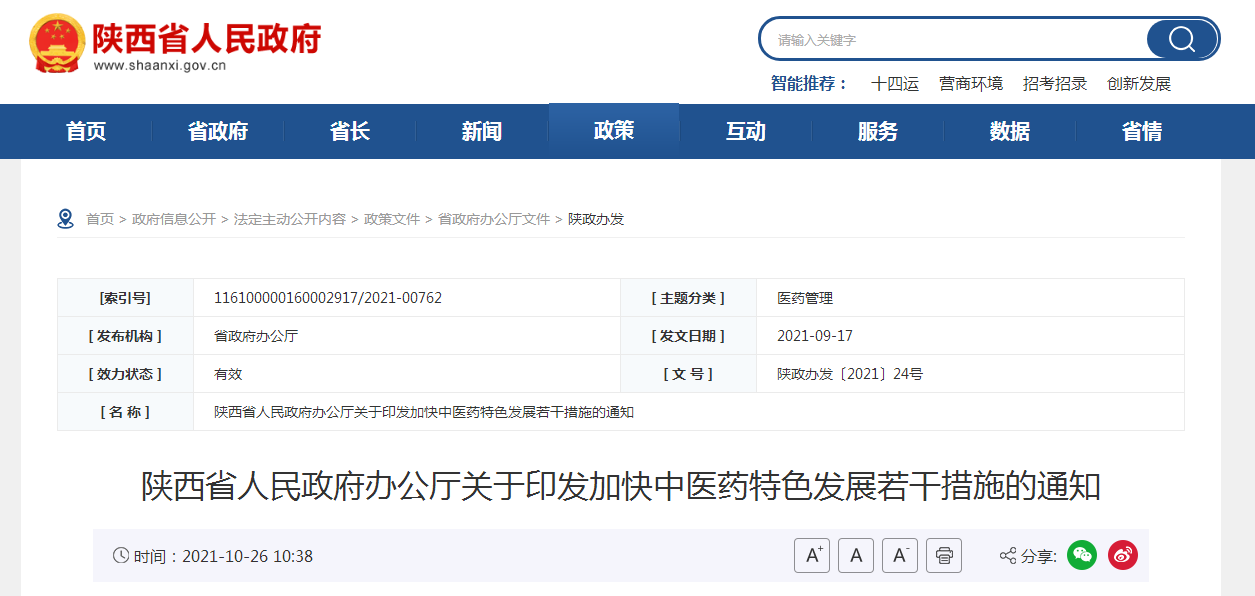This screenshot has width=1255, height=596.
Task: Open the 省情 navigation tab
Action: pyautogui.click(x=1142, y=131)
